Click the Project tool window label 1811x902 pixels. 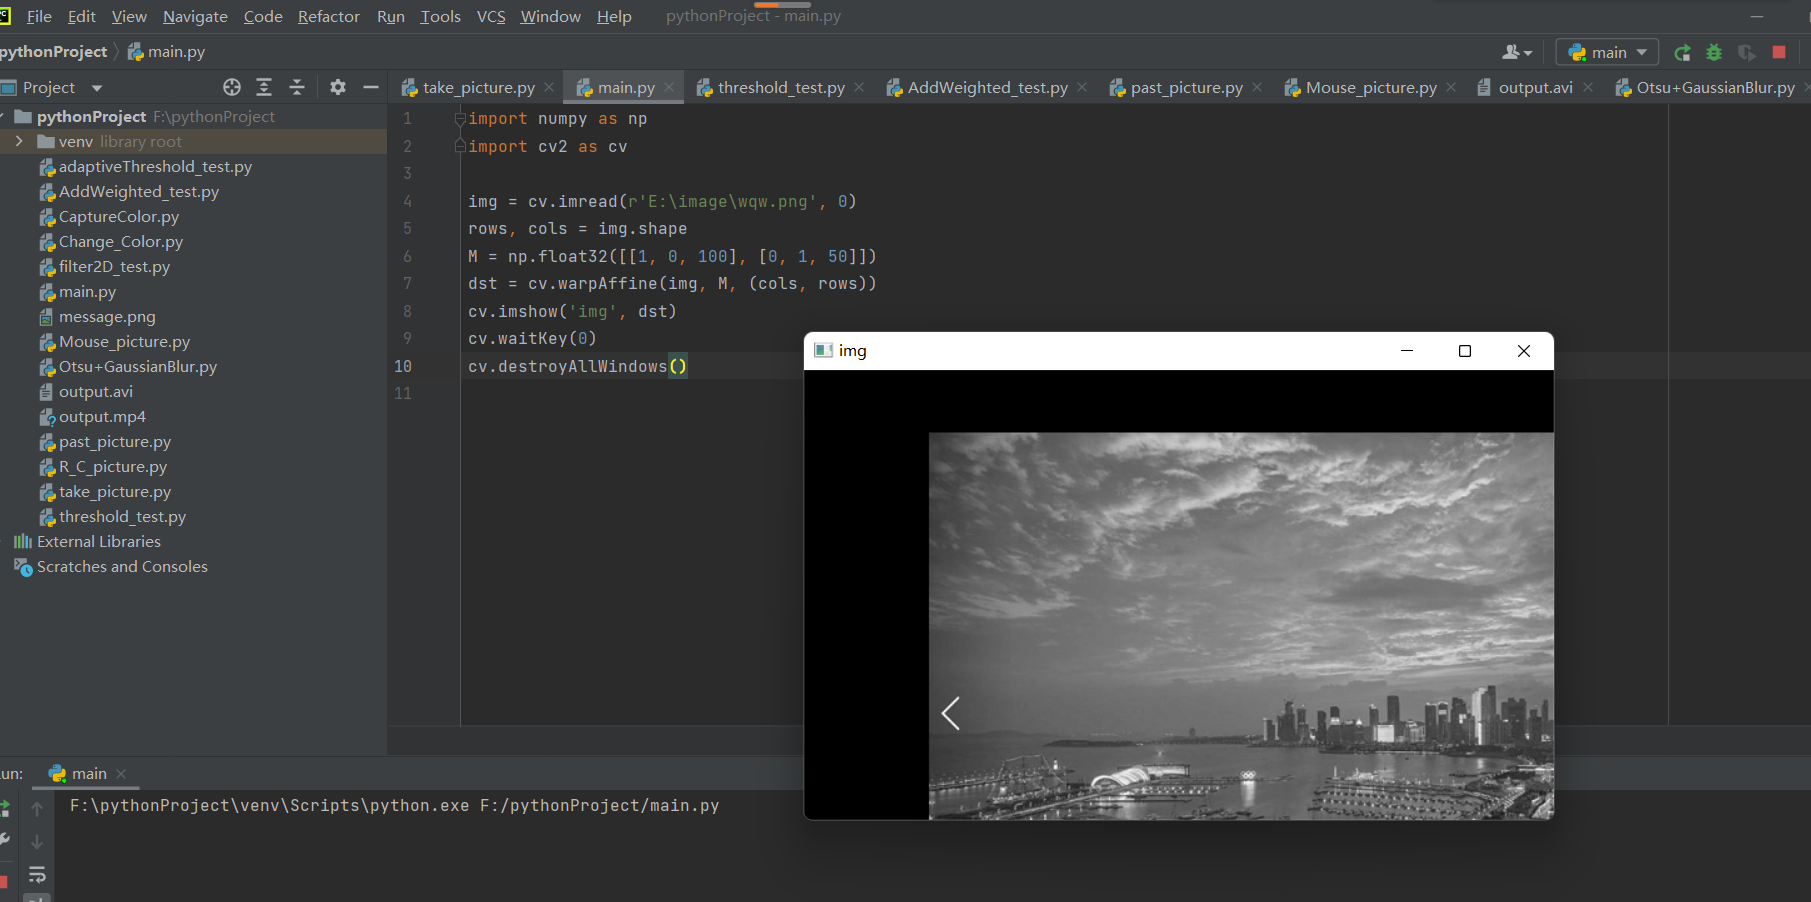pyautogui.click(x=49, y=88)
